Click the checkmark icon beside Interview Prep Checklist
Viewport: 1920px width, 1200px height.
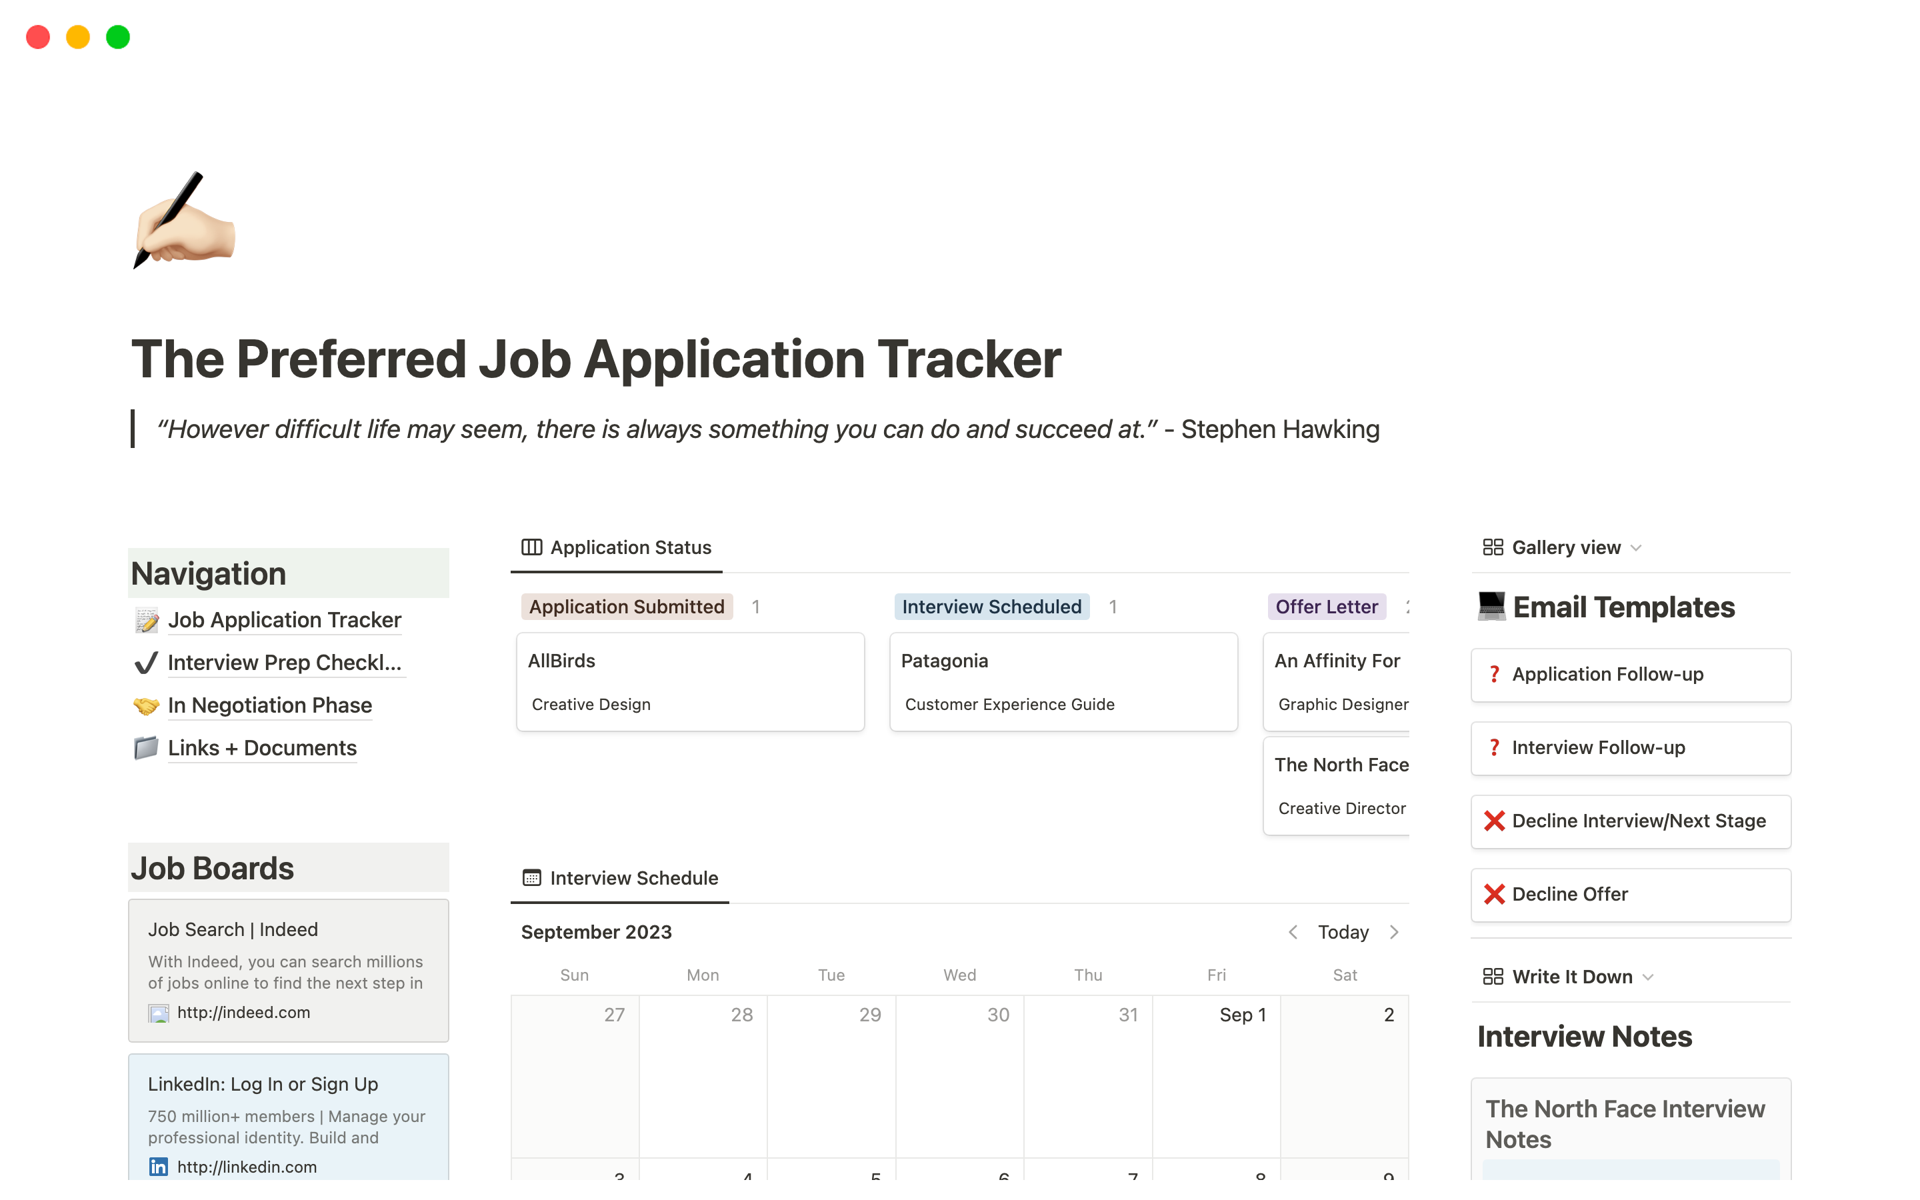point(146,663)
